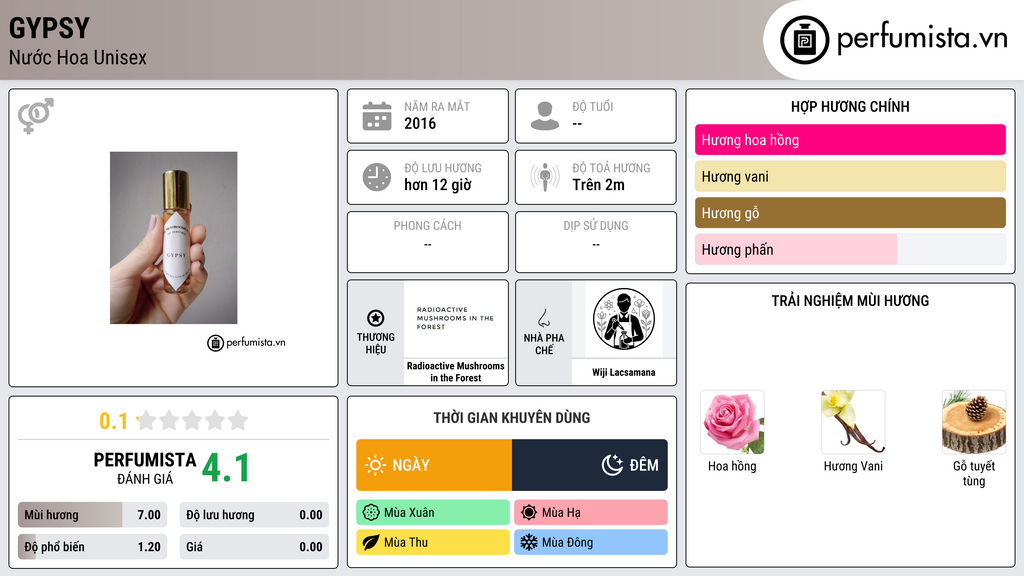Choose the Mùa Xuân season tile
This screenshot has width=1024, height=576.
[x=433, y=513]
